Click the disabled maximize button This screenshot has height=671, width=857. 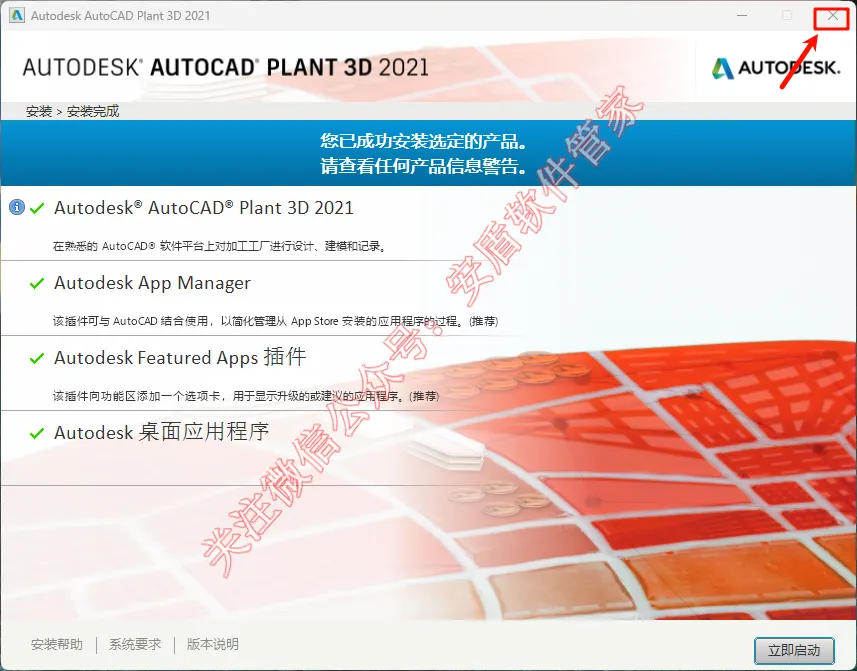(x=787, y=16)
